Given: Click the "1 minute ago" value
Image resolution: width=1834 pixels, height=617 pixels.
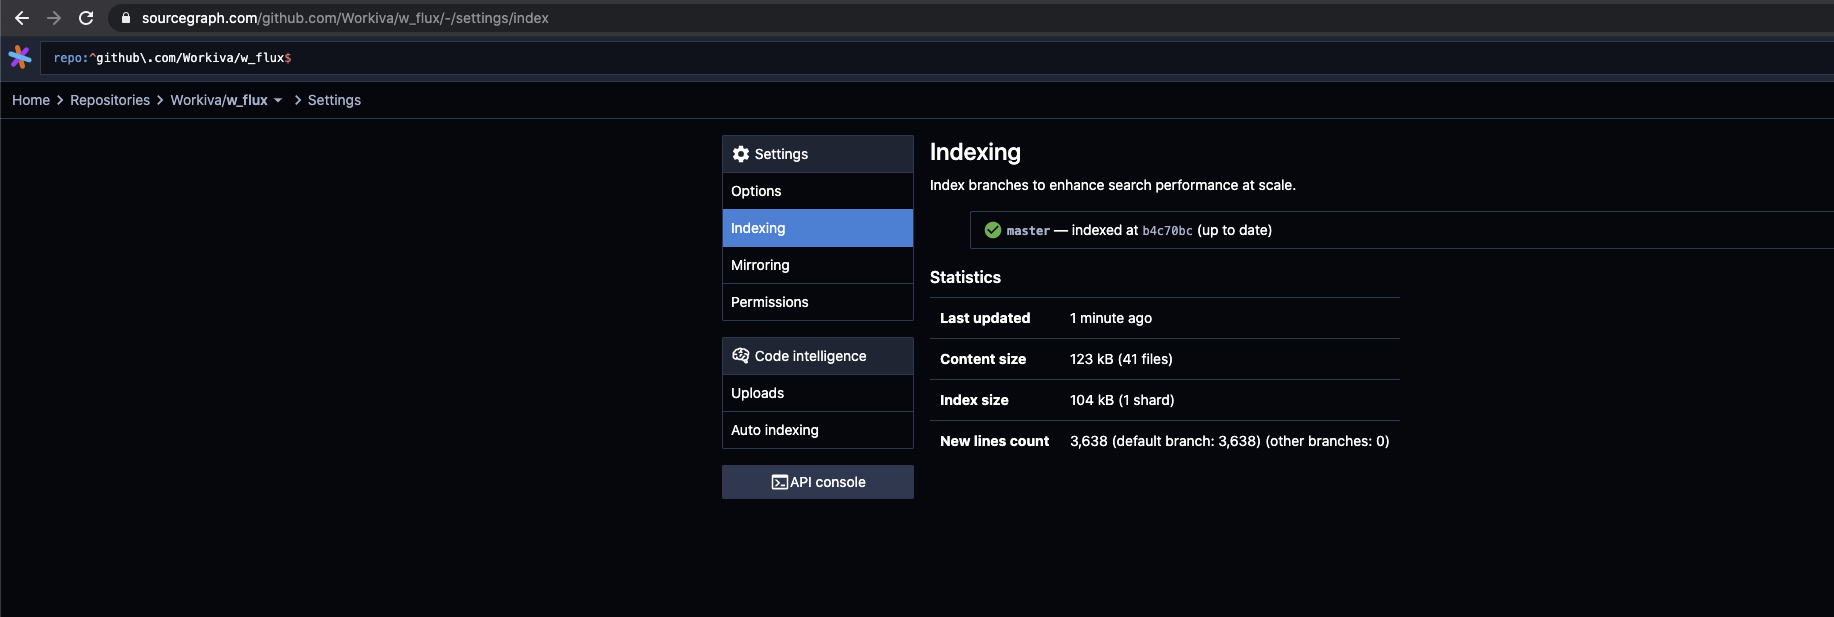Looking at the screenshot, I should (x=1111, y=318).
